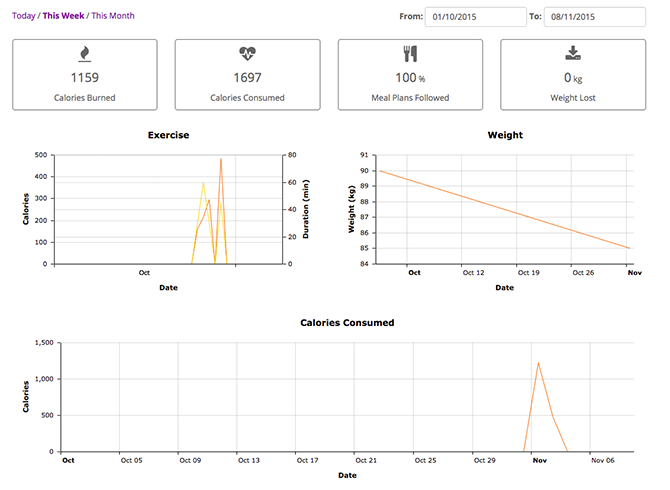The width and height of the screenshot is (670, 490).
Task: Click the fork and knife meal icon
Action: point(410,54)
